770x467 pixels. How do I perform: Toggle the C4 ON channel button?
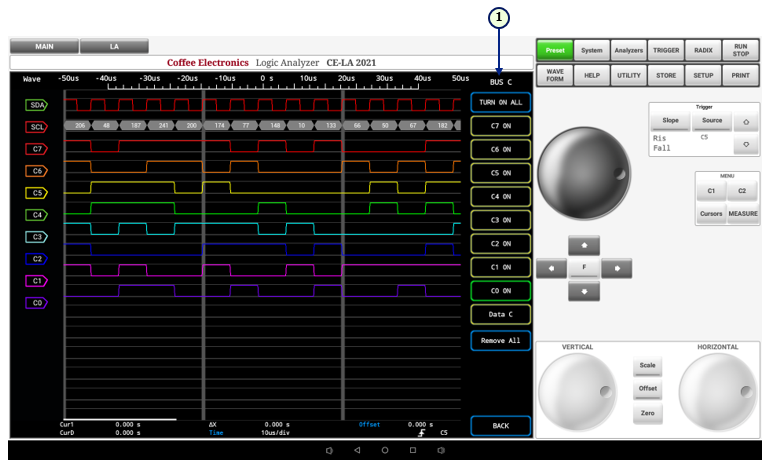coord(500,197)
